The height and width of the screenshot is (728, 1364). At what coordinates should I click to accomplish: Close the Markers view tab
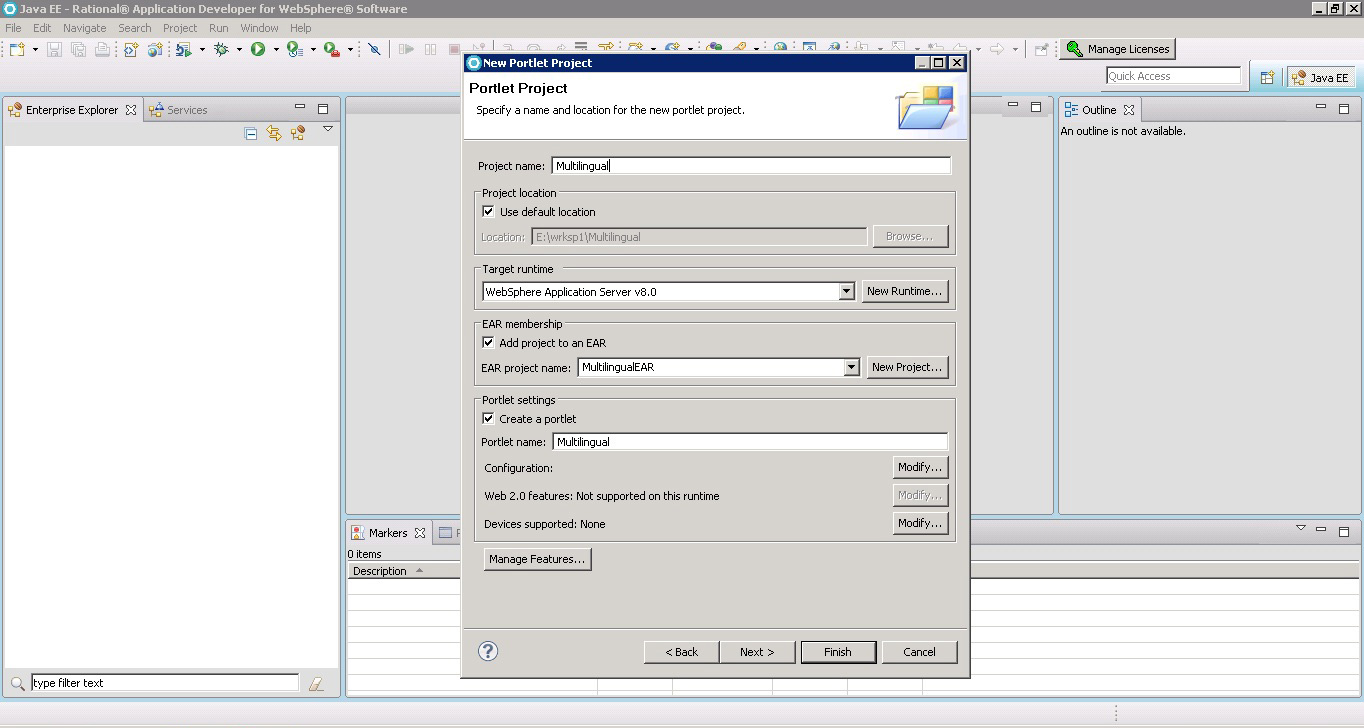click(x=420, y=533)
